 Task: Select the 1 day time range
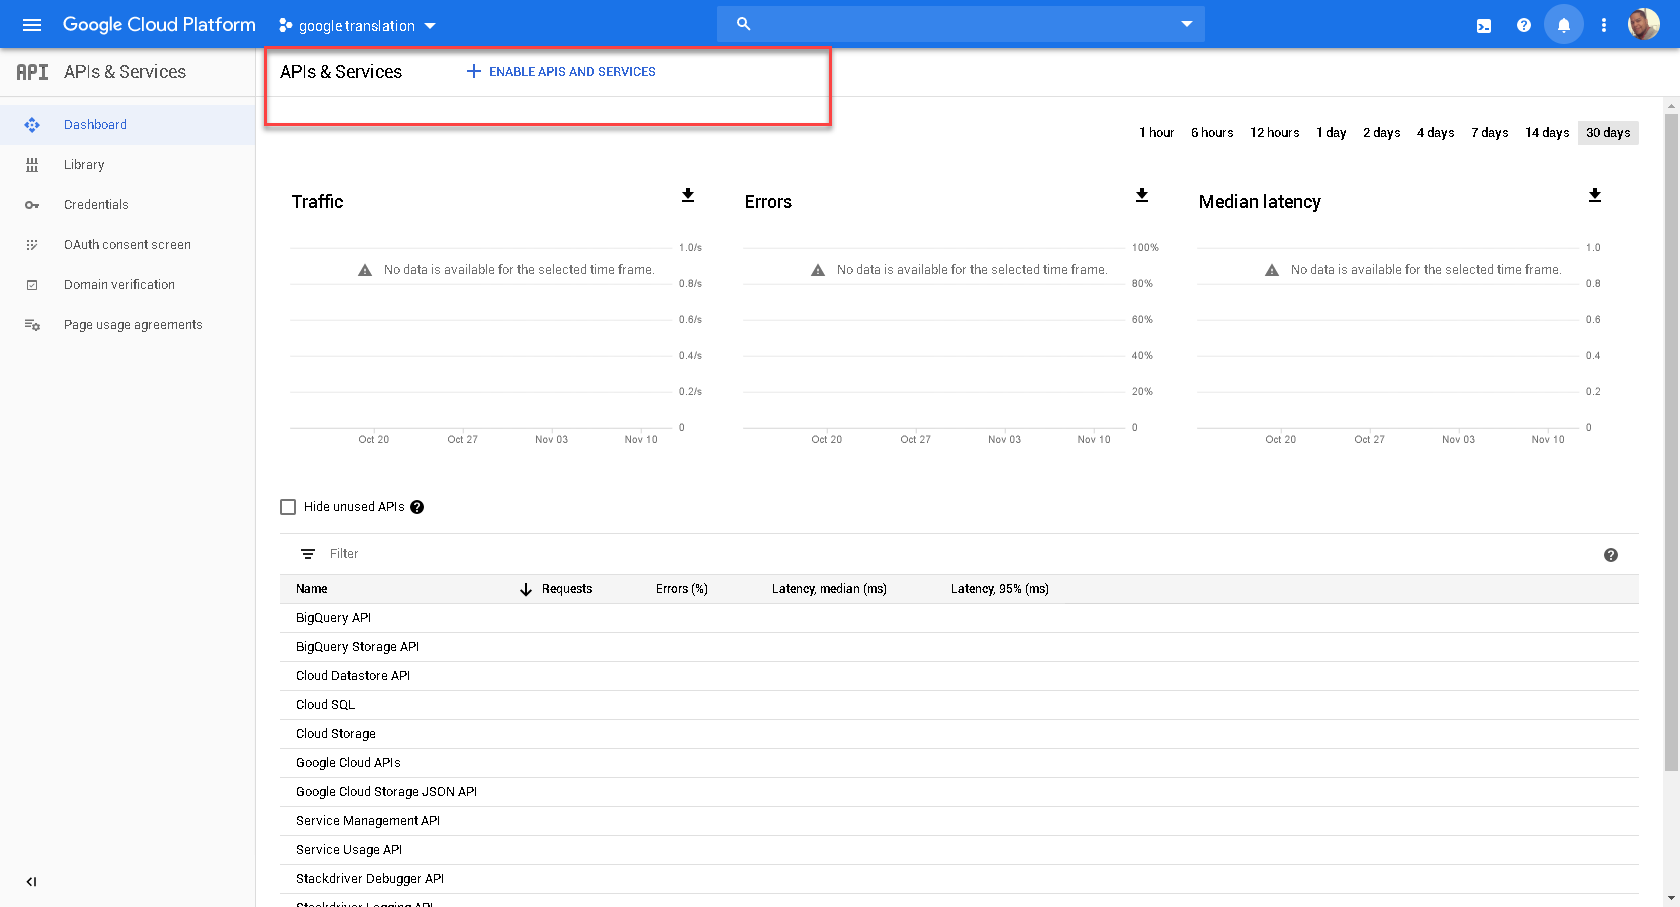(1331, 132)
